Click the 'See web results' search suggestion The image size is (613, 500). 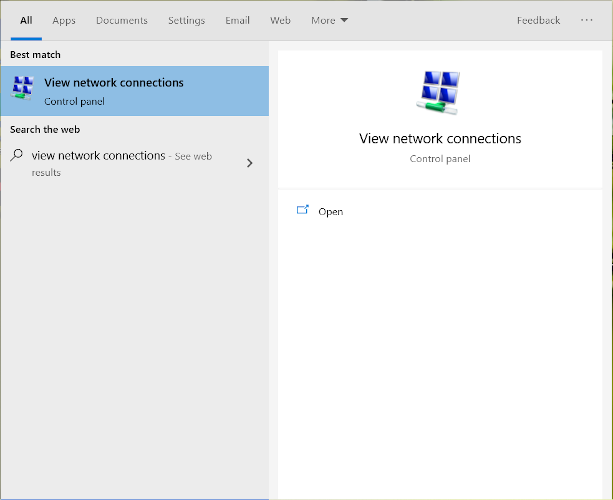tap(122, 163)
